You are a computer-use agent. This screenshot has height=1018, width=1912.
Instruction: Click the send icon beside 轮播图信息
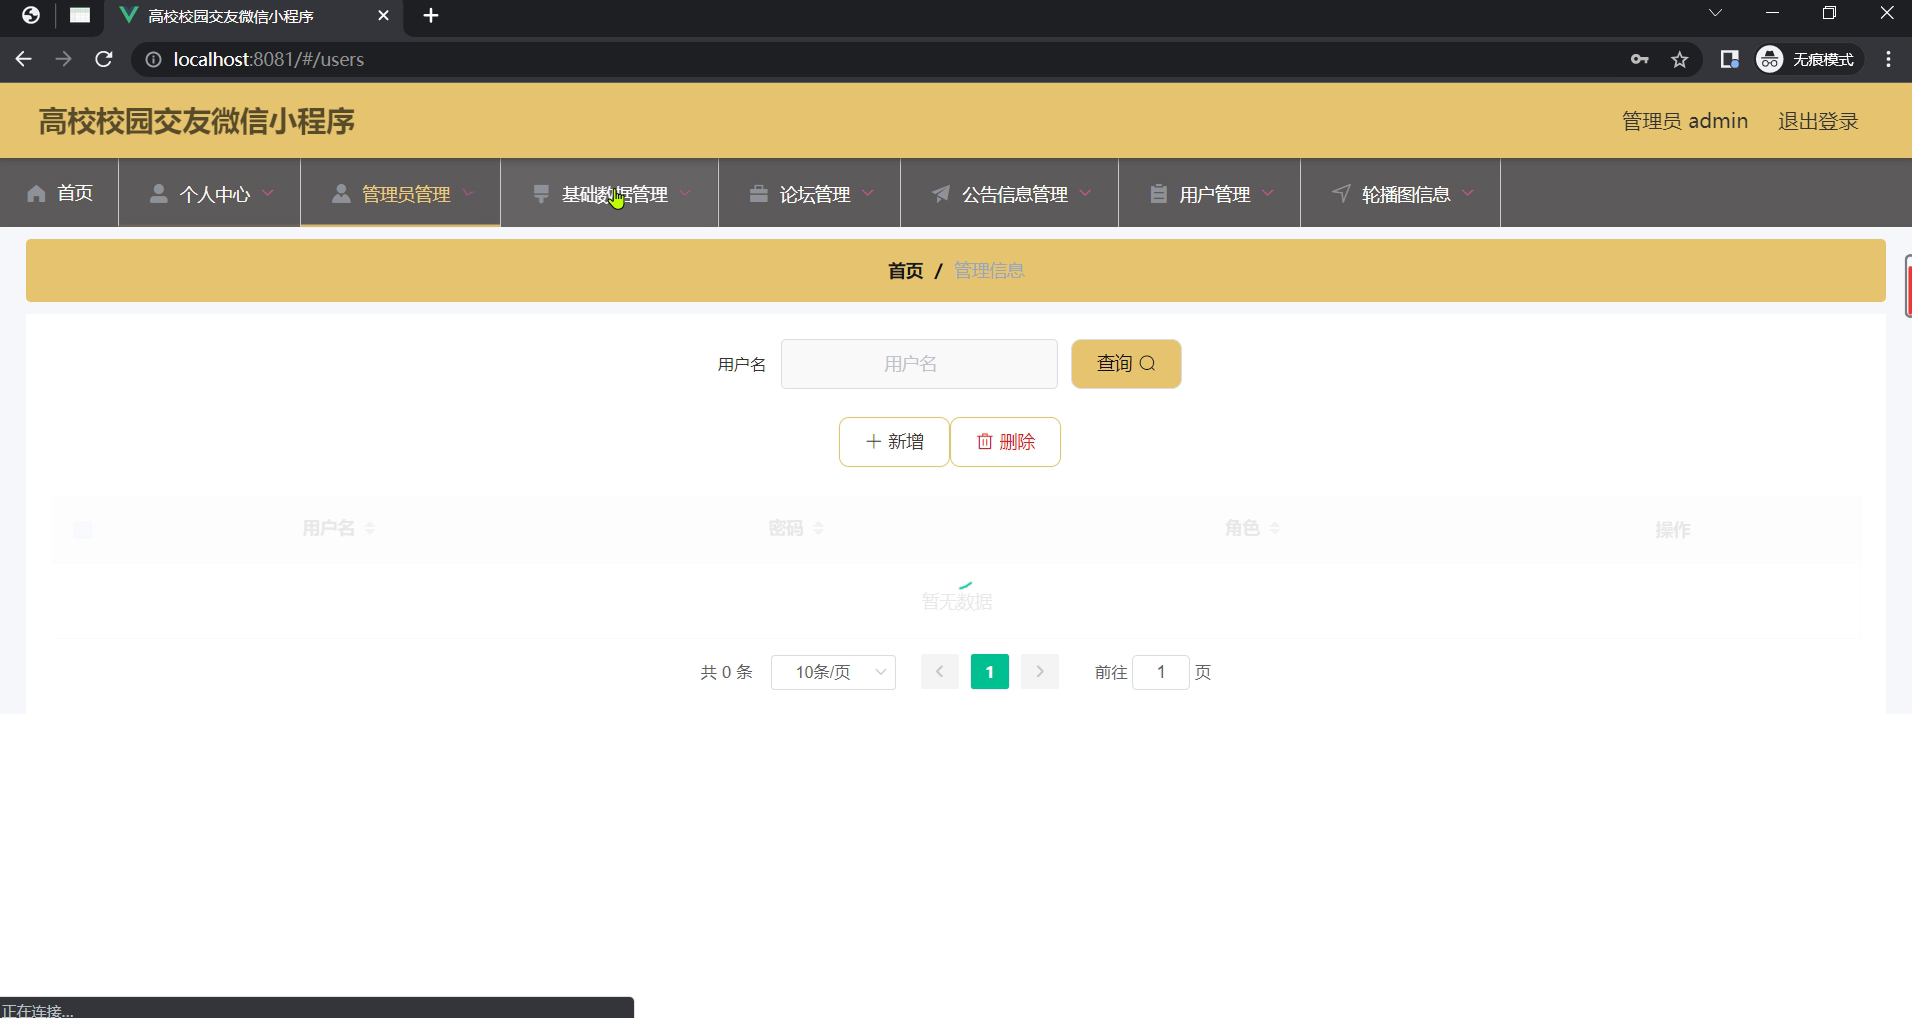(1341, 193)
